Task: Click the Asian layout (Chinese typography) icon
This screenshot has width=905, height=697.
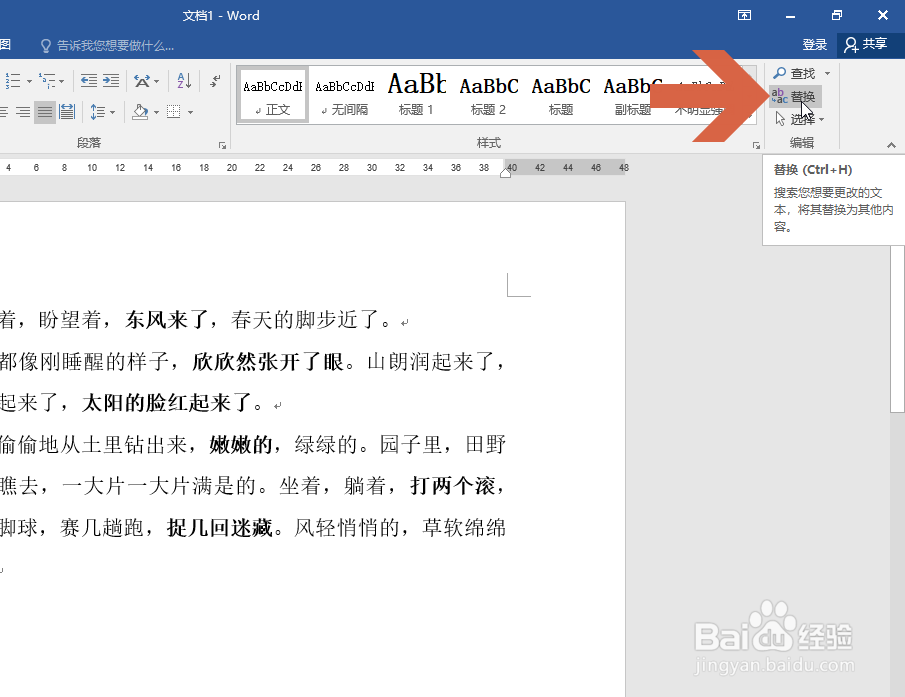Action: click(141, 81)
